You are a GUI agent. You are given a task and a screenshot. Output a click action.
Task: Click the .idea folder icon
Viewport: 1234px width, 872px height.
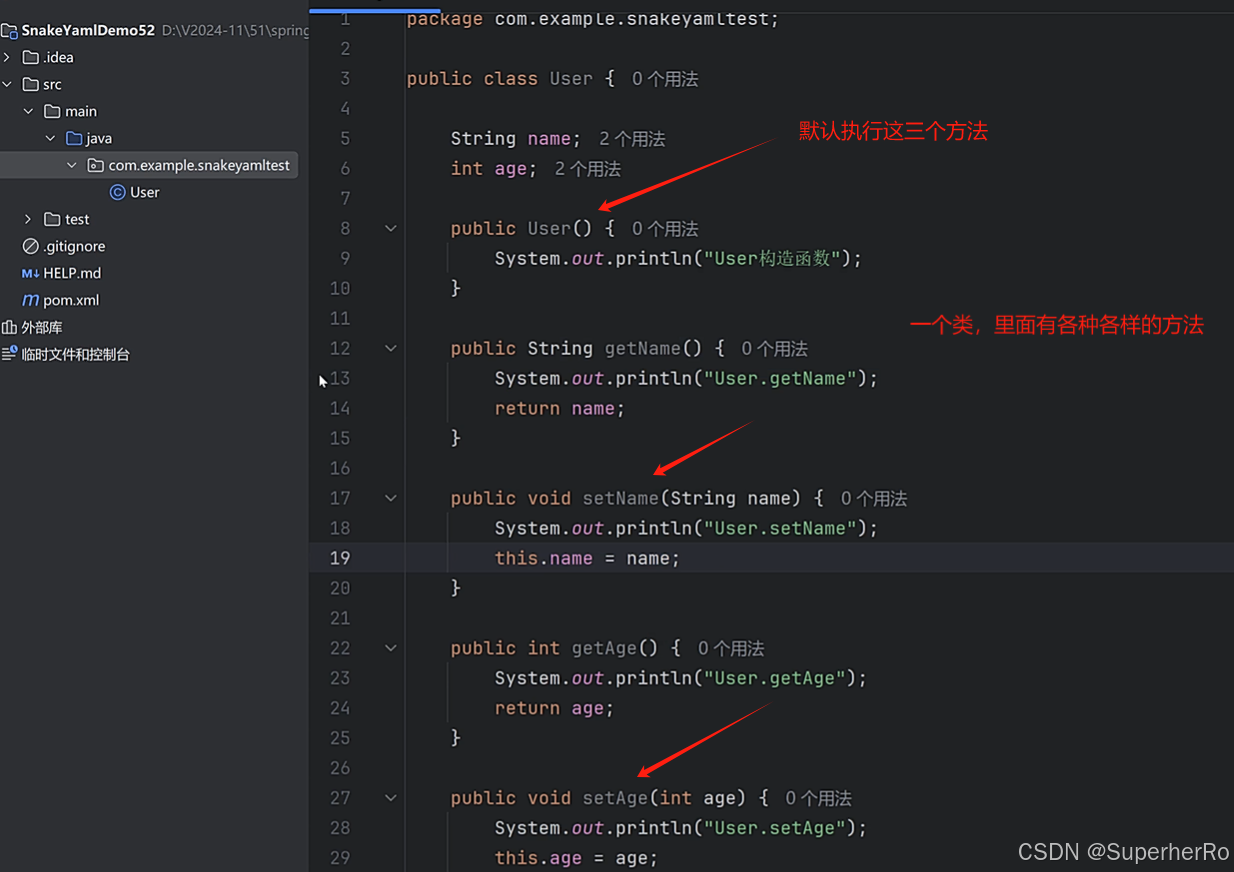tap(30, 57)
